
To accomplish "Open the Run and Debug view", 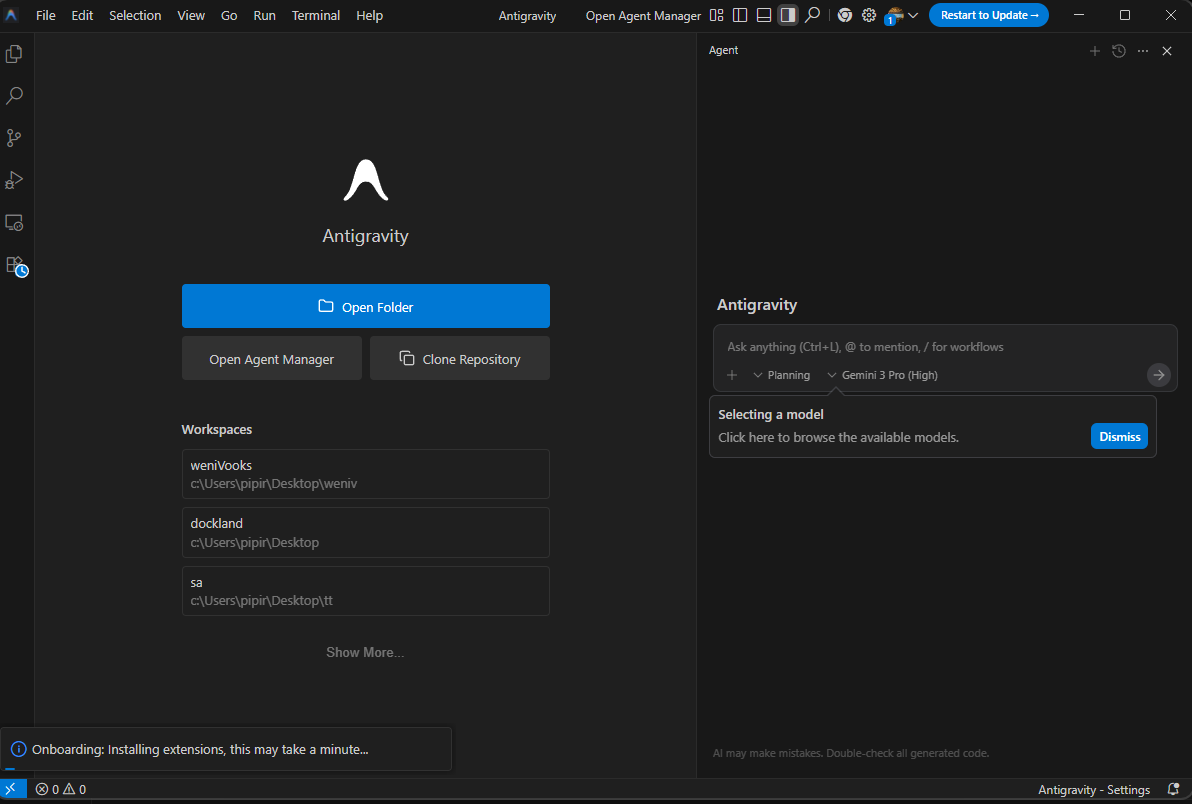I will pyautogui.click(x=15, y=180).
